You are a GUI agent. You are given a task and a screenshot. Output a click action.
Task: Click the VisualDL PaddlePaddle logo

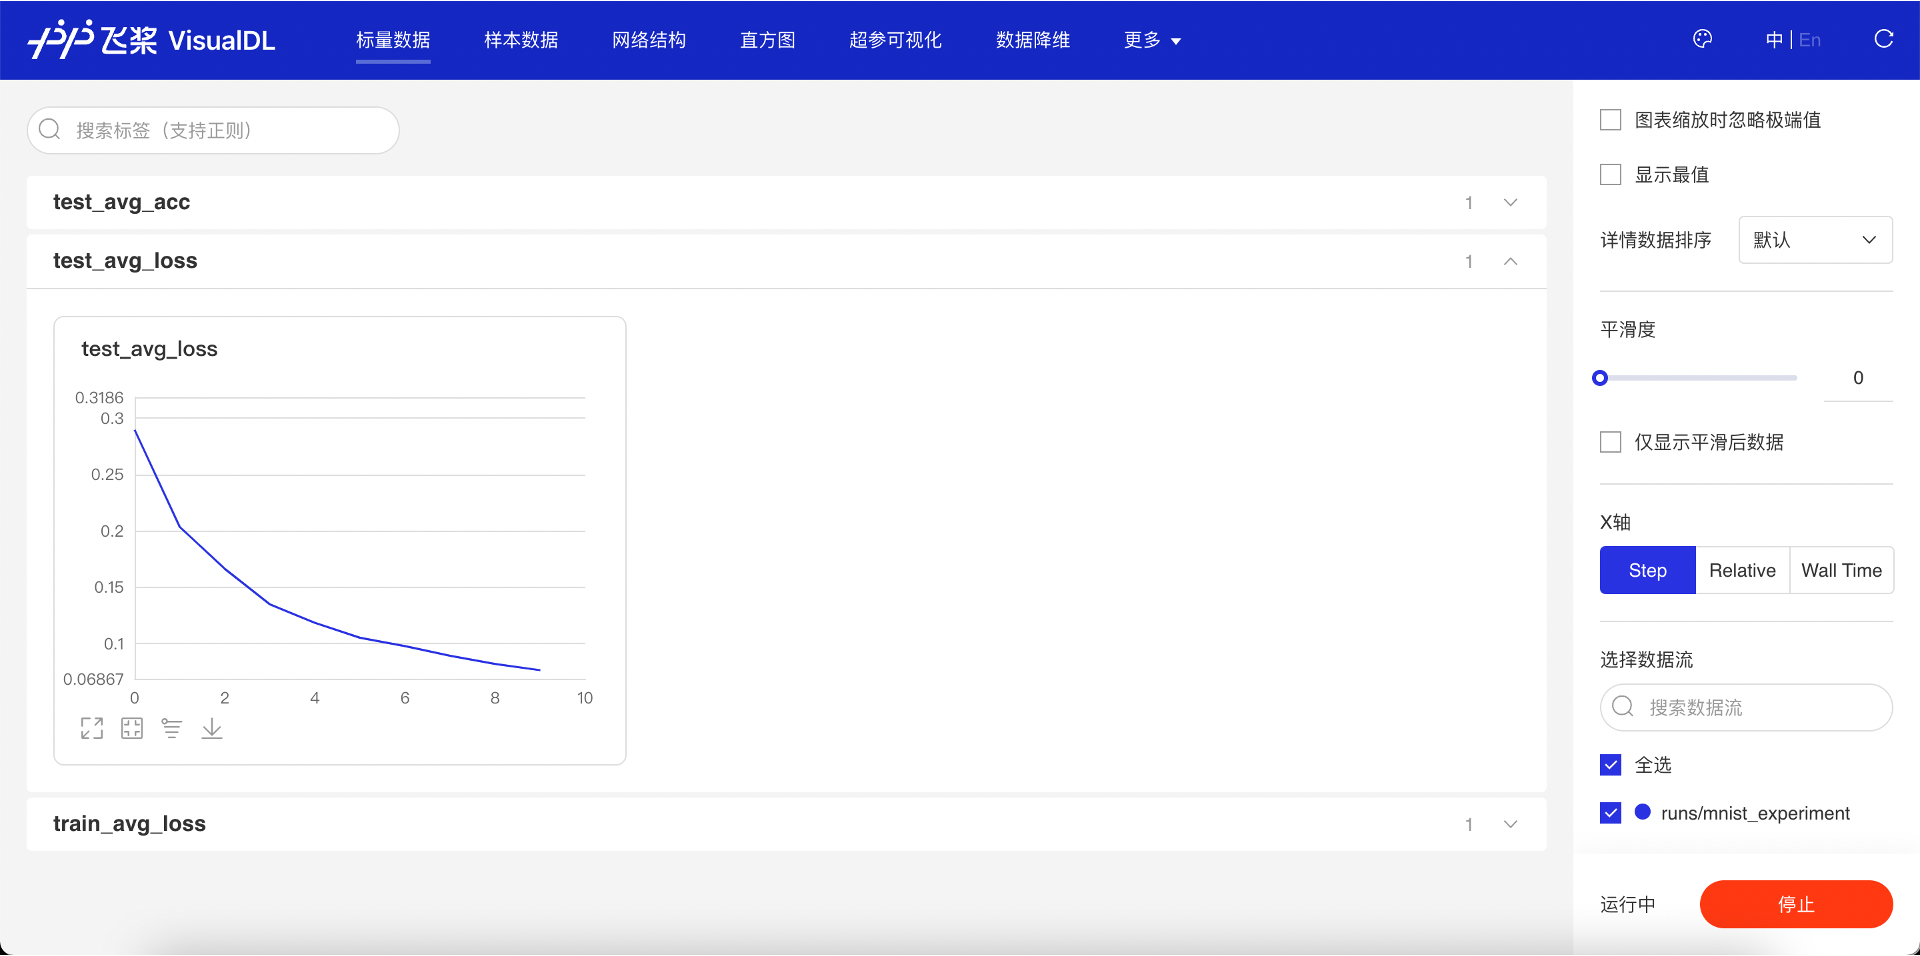(152, 40)
